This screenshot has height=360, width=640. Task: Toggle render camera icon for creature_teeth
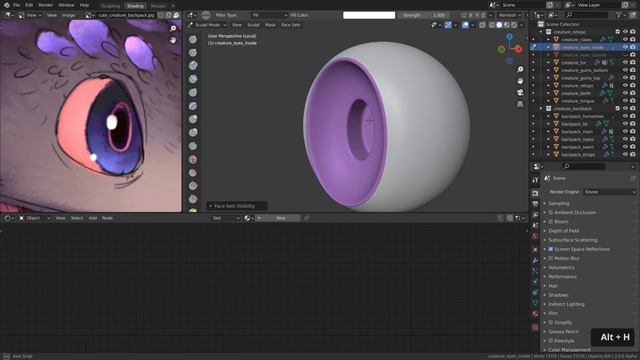pos(633,93)
